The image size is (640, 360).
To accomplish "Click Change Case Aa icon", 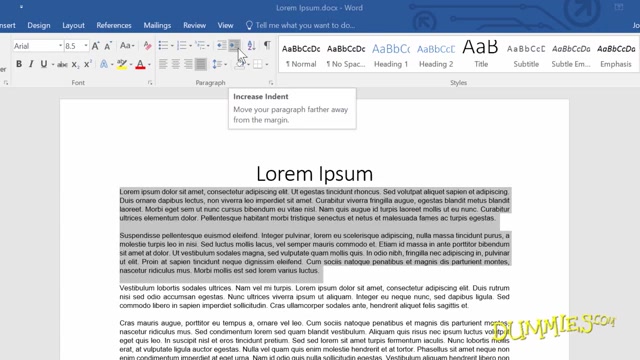I will (127, 46).
